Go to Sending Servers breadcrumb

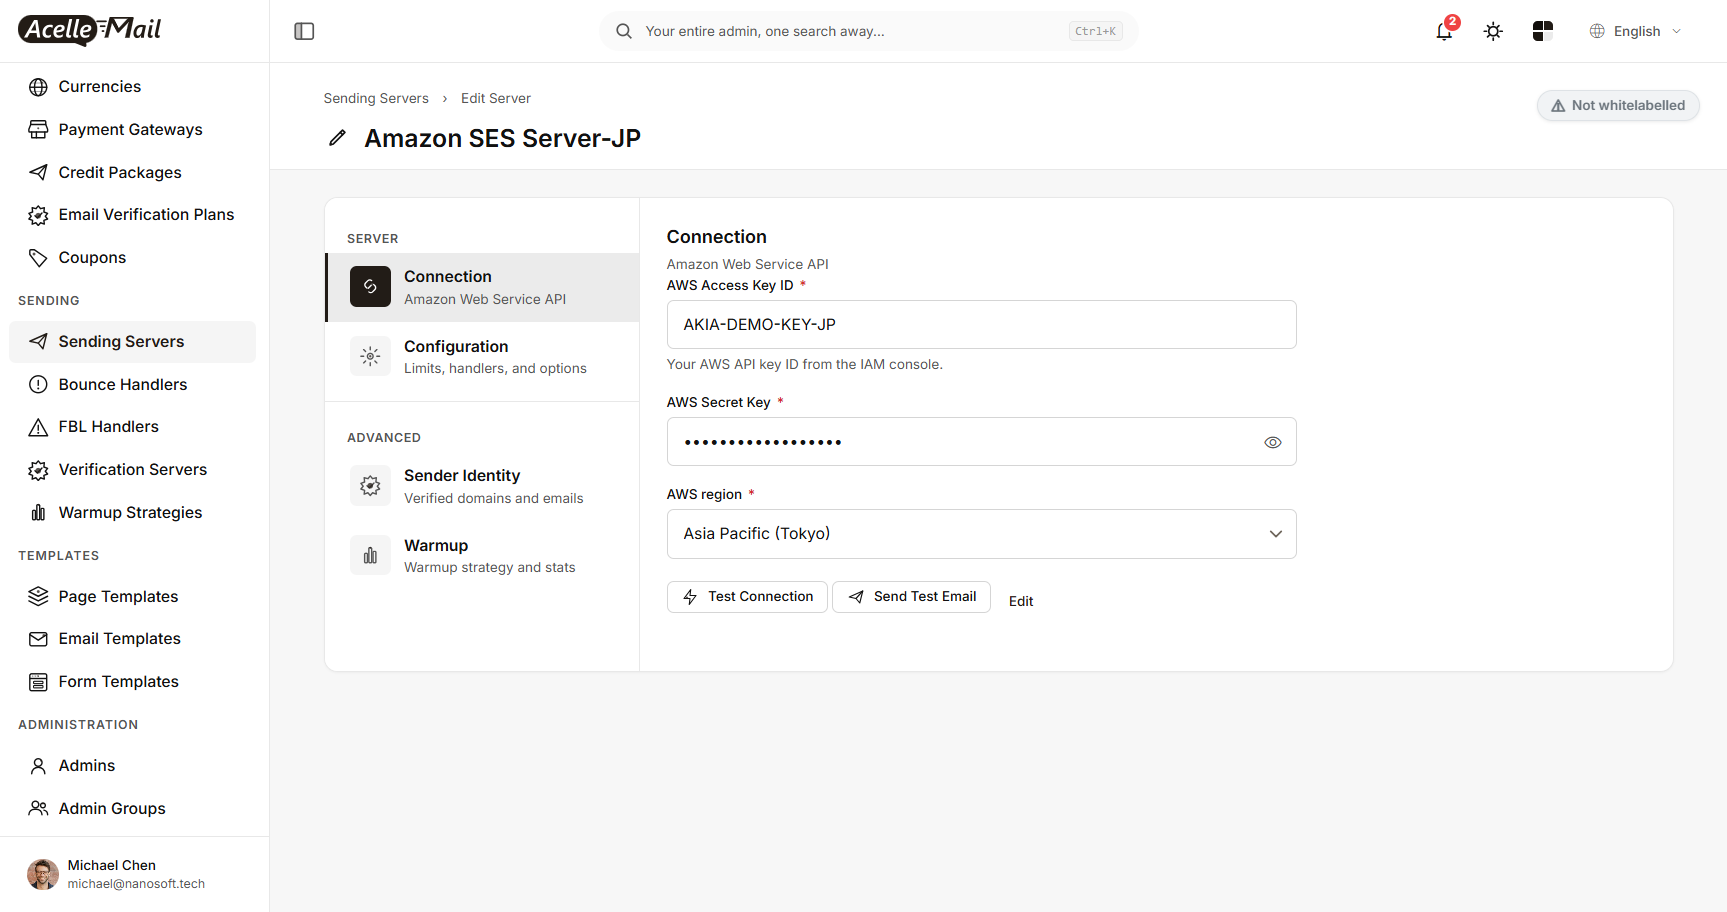376,98
